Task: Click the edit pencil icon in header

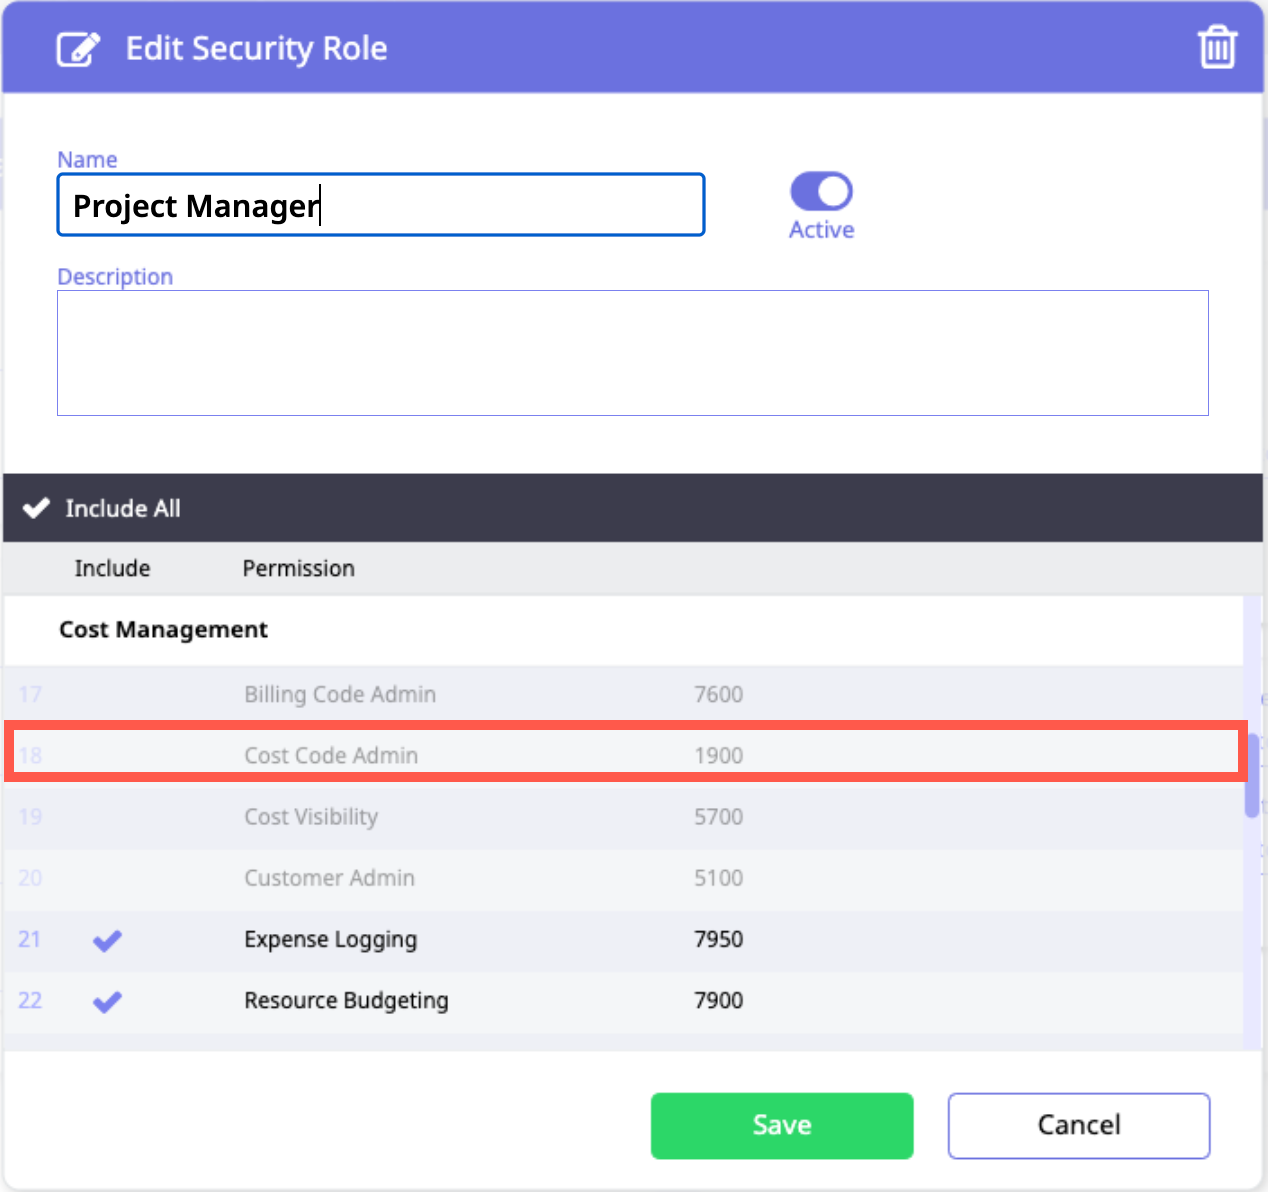Action: click(x=78, y=48)
